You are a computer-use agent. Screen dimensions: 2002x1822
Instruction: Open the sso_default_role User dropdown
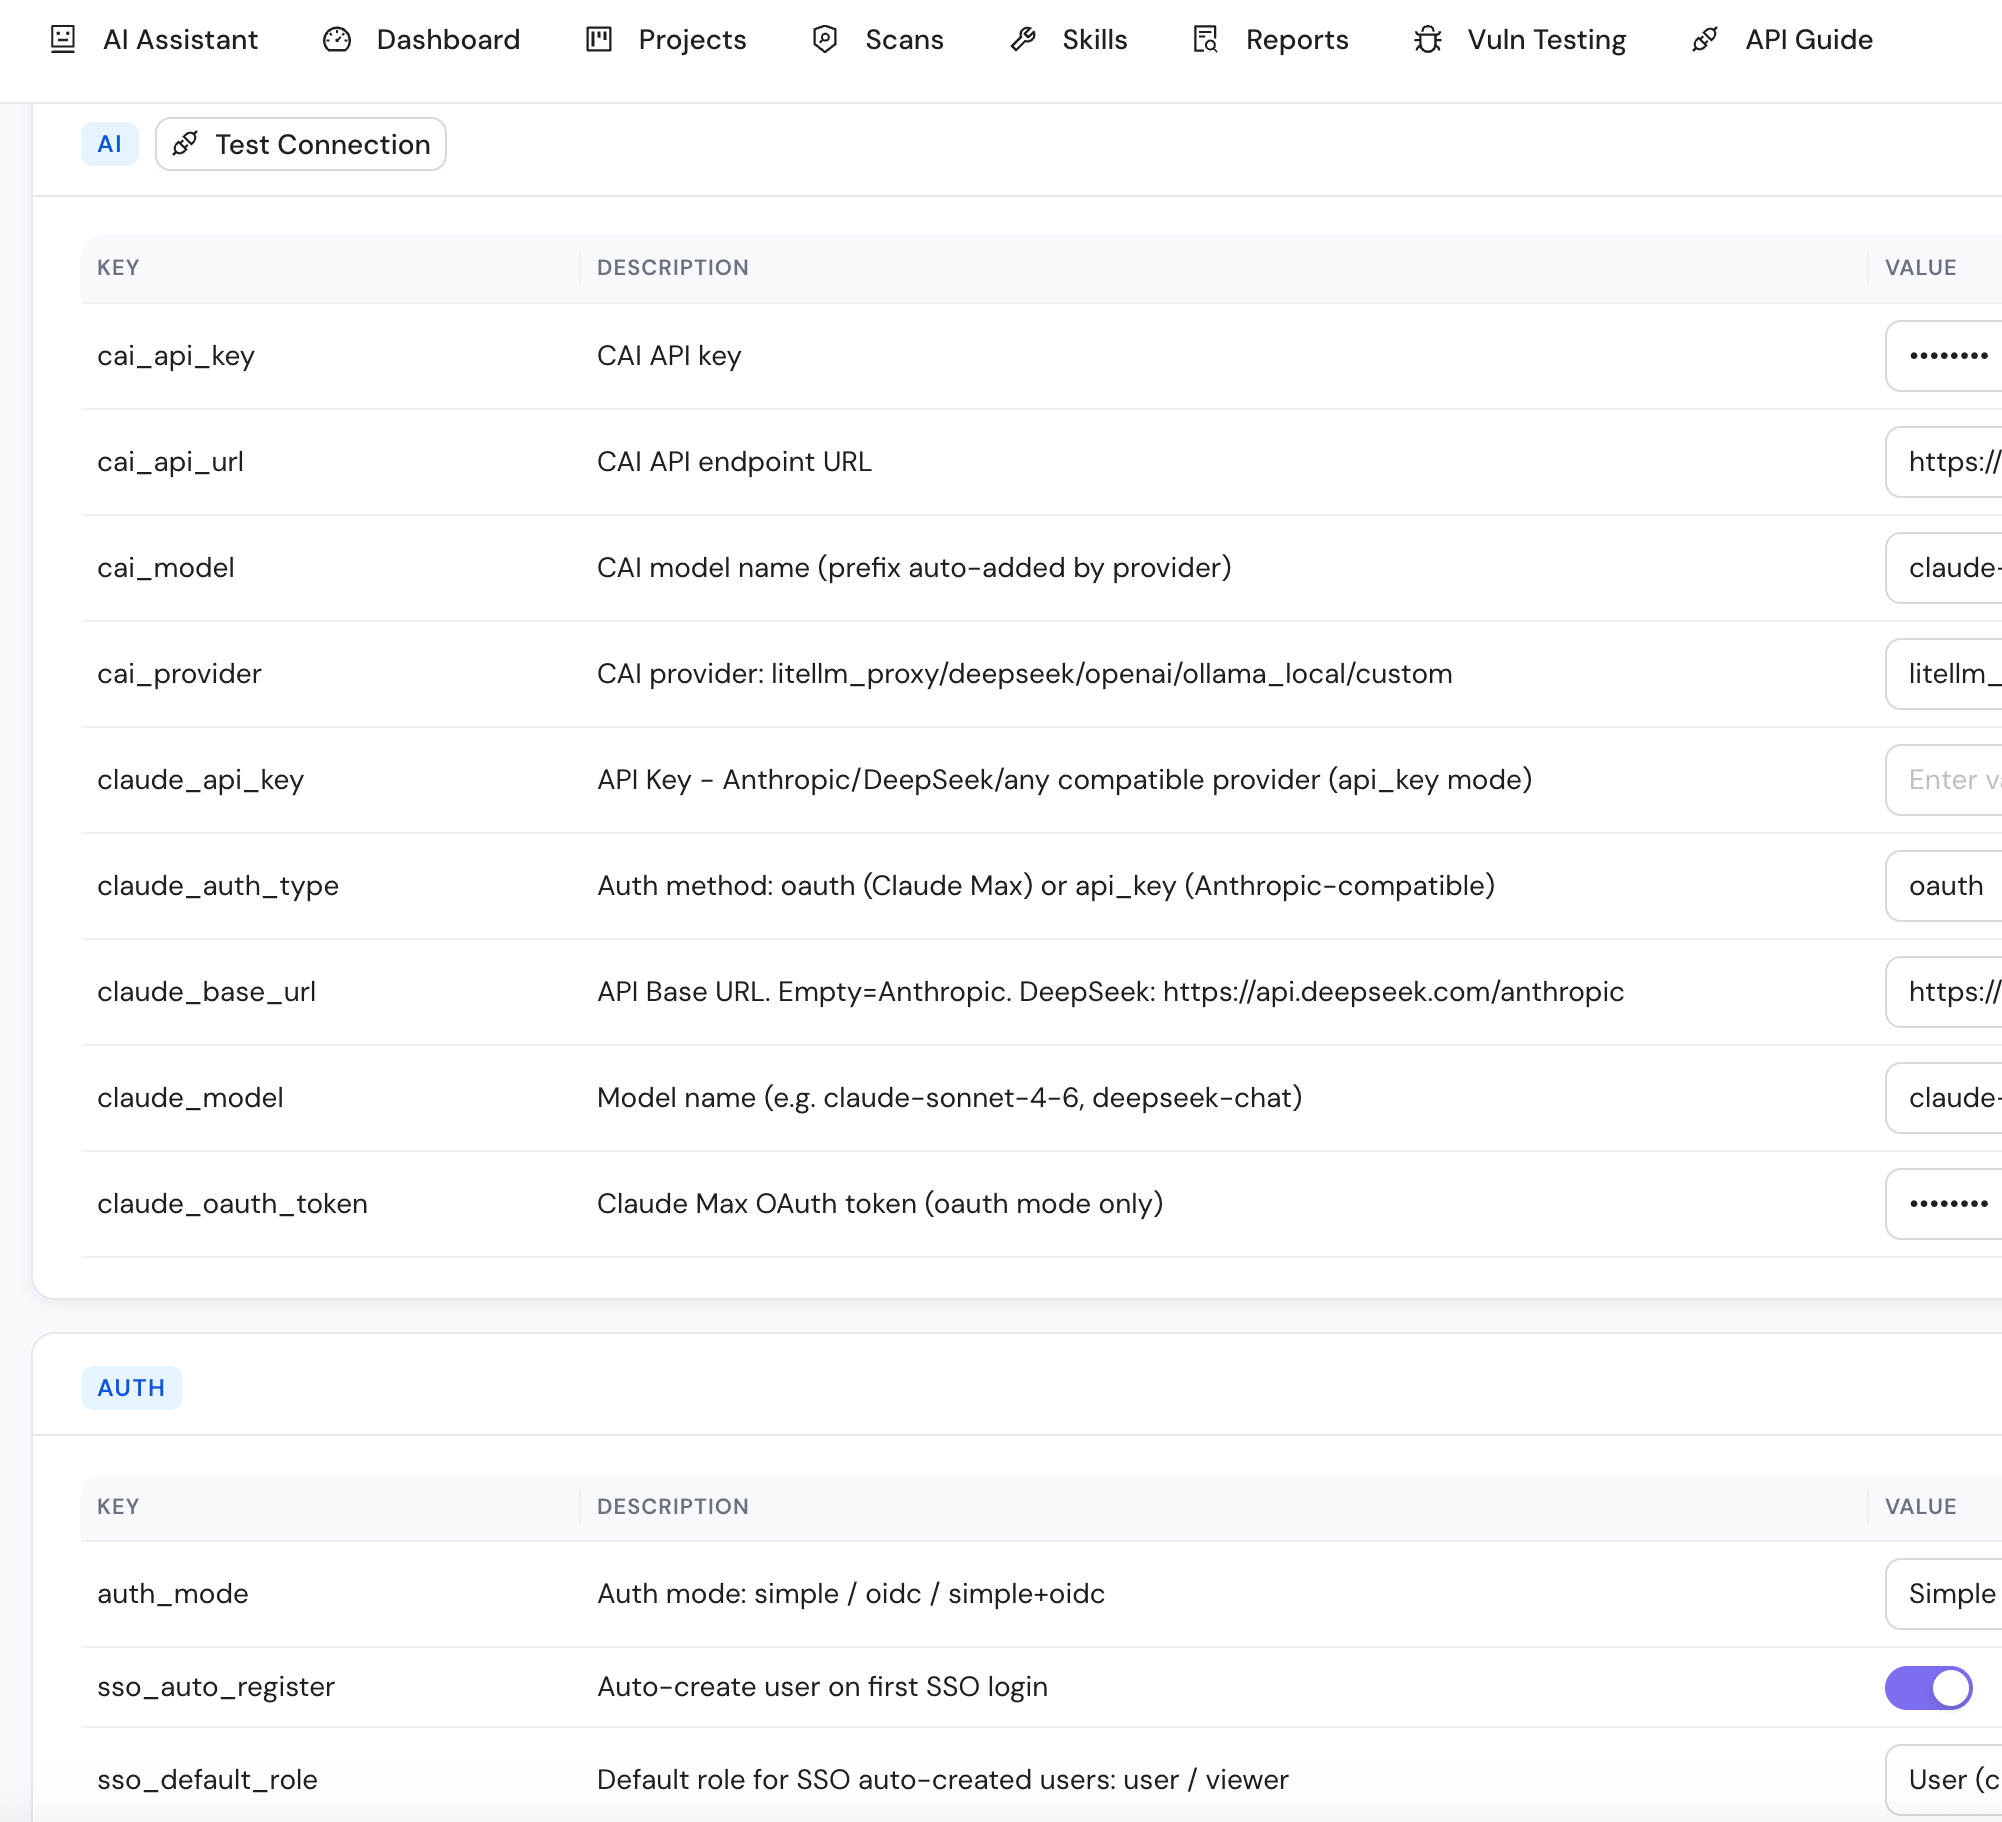click(1944, 1780)
